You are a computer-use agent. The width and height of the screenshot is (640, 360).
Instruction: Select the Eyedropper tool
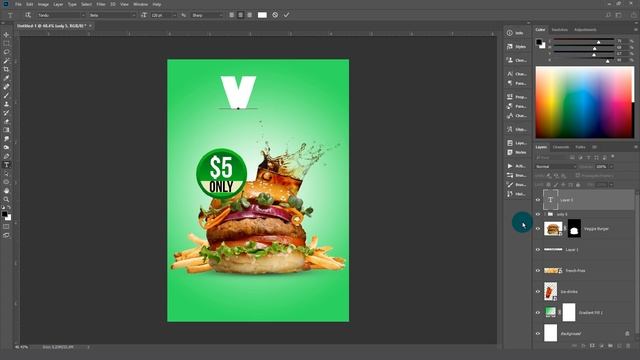point(6,78)
